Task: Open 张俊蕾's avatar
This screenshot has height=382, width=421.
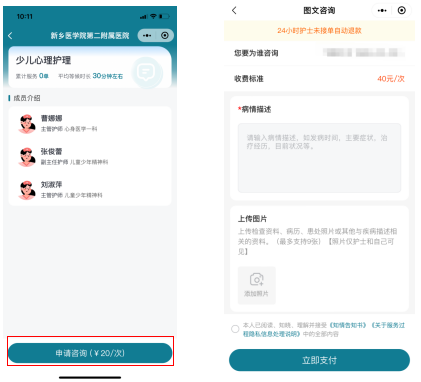Action: (x=27, y=157)
